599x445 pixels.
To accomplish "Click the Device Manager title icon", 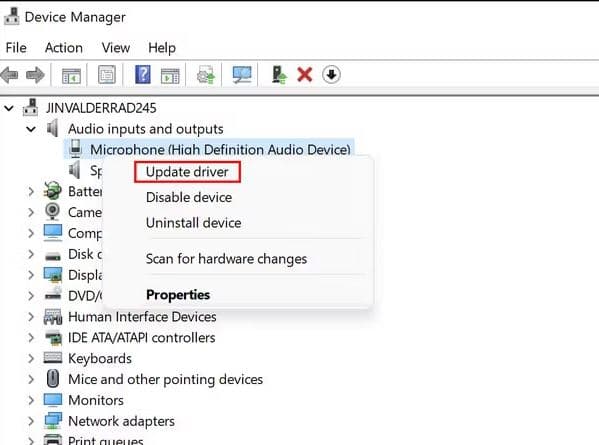I will click(11, 17).
